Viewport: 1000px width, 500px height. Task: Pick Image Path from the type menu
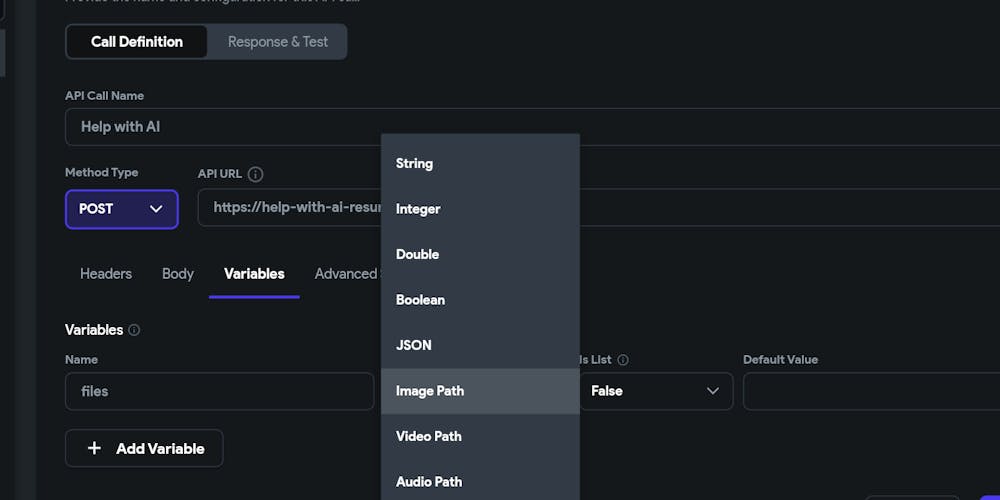(430, 391)
